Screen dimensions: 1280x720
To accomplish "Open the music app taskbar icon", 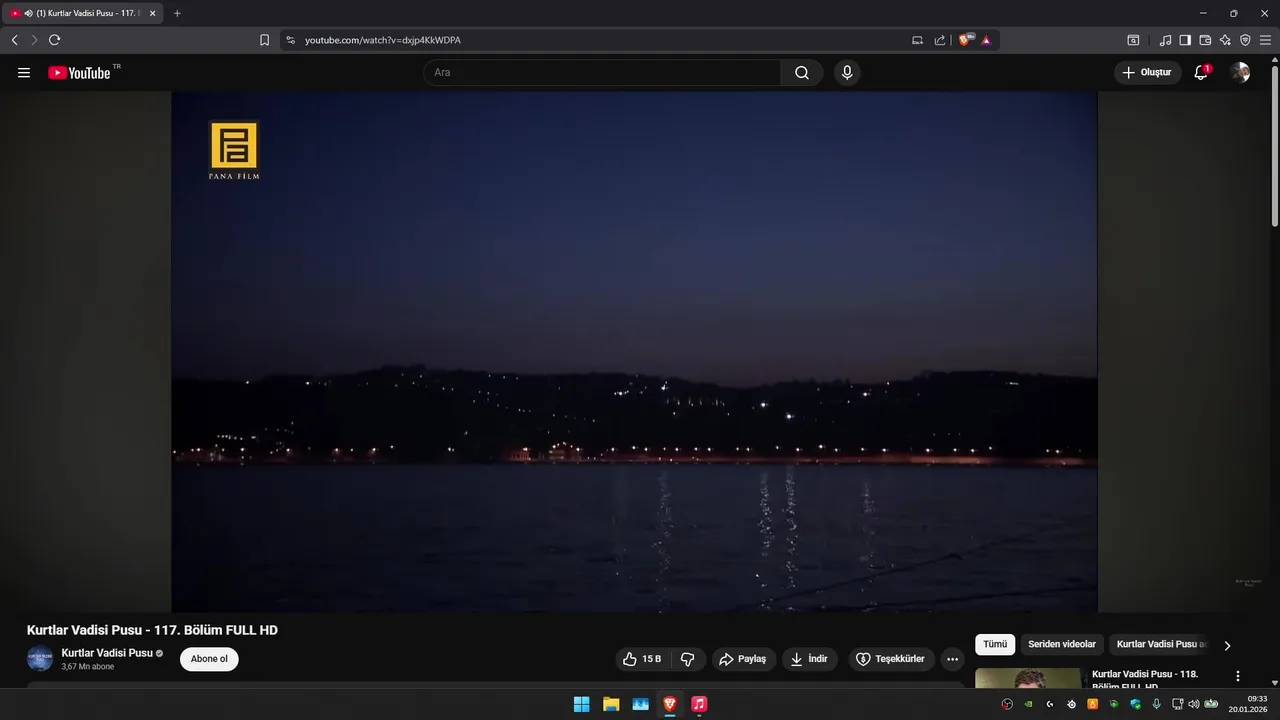I will [699, 704].
